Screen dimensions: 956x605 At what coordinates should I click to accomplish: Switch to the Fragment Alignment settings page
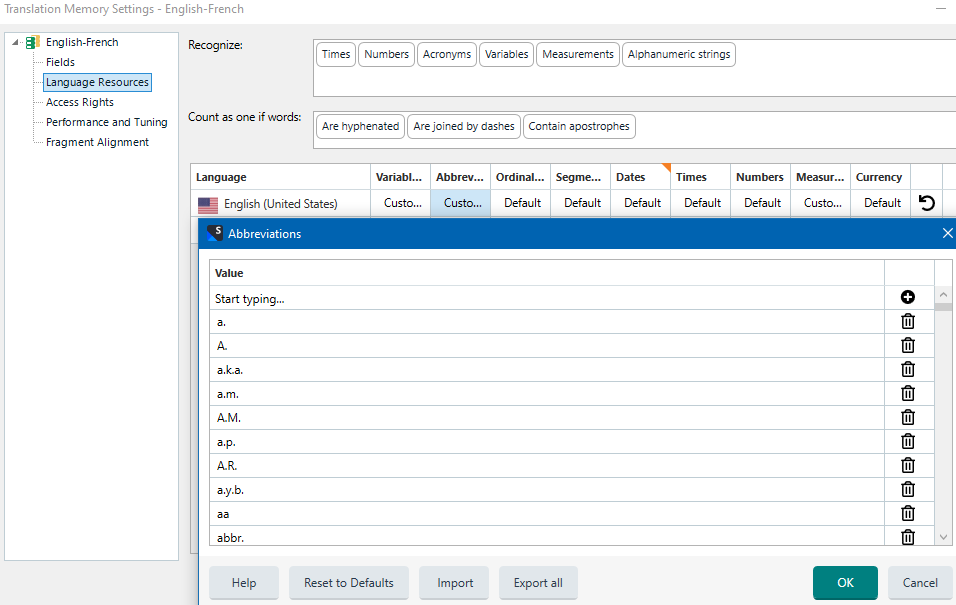(98, 141)
